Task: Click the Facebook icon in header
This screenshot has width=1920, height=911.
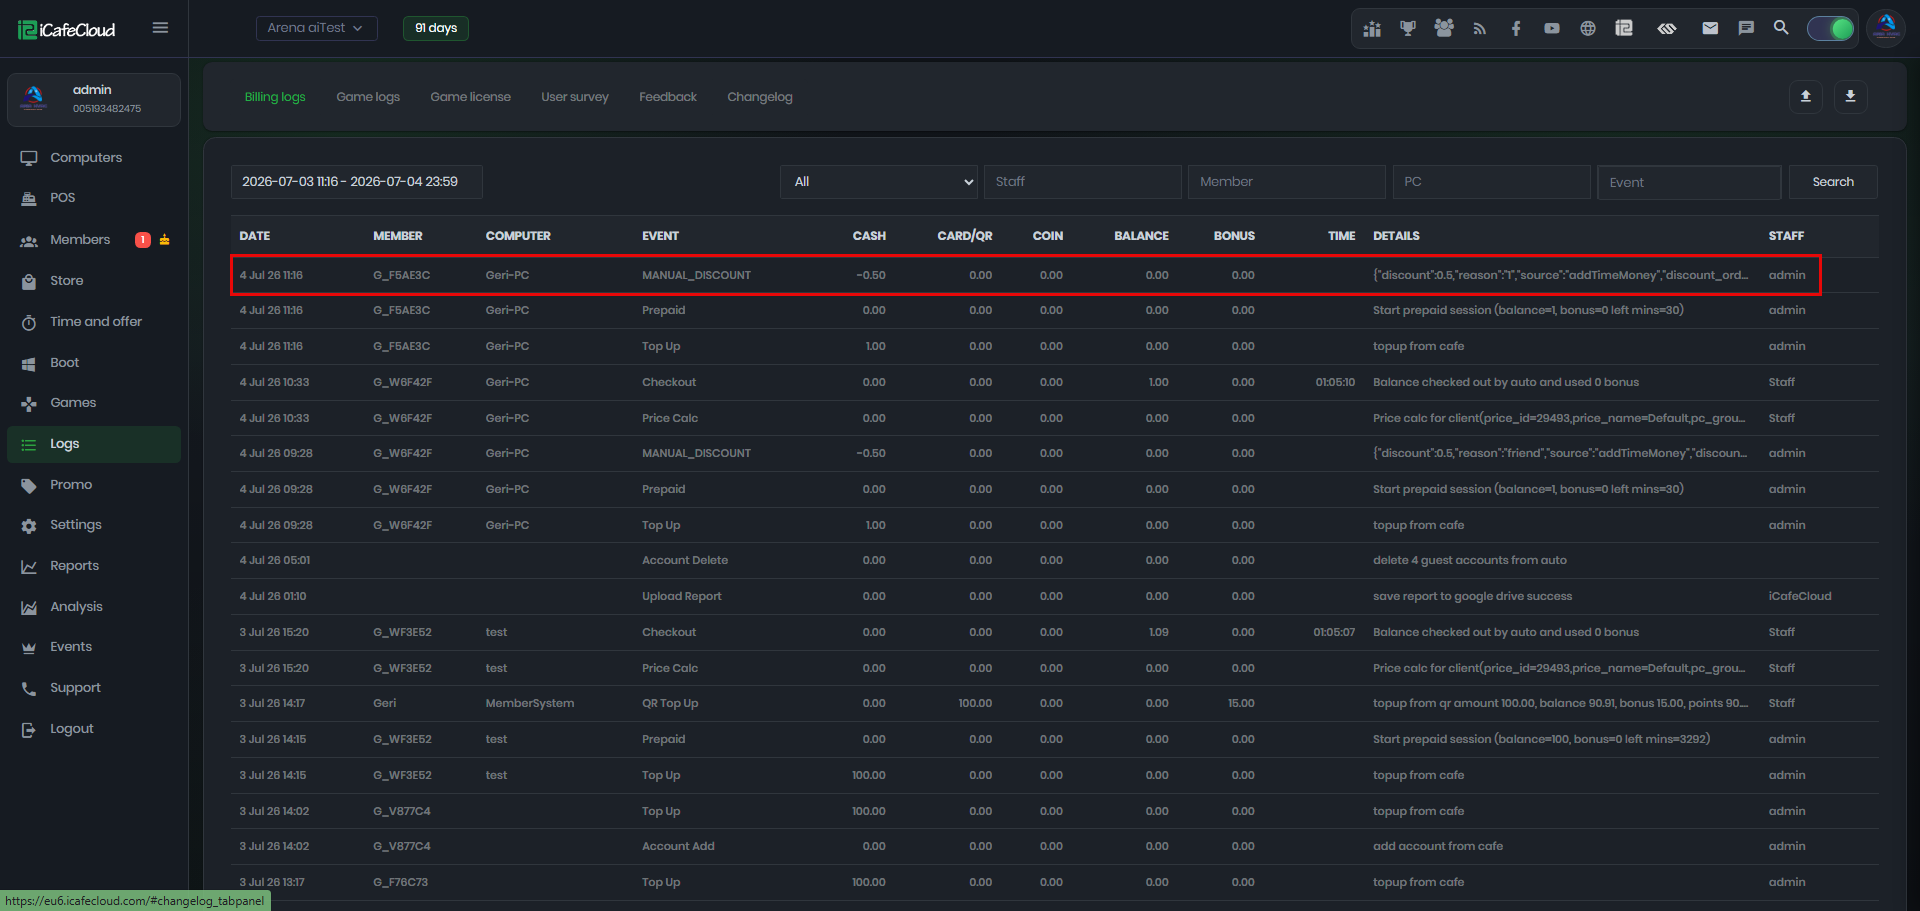Action: pos(1516,28)
